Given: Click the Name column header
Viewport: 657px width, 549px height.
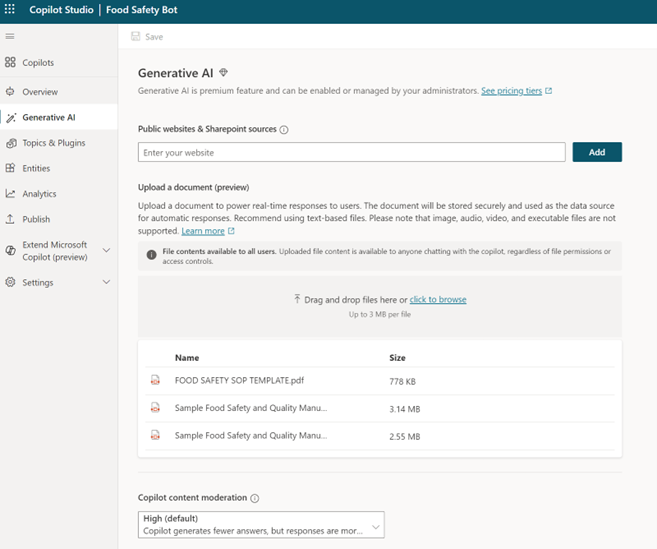Looking at the screenshot, I should click(x=187, y=357).
